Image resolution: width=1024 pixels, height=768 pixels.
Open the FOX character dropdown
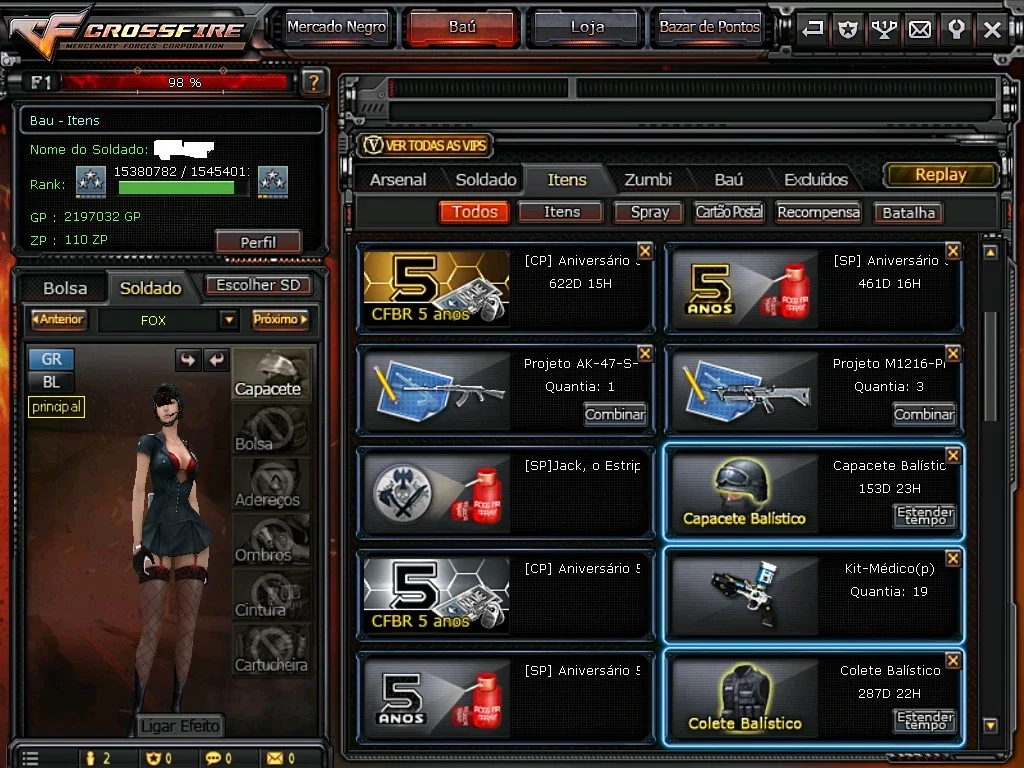click(228, 320)
